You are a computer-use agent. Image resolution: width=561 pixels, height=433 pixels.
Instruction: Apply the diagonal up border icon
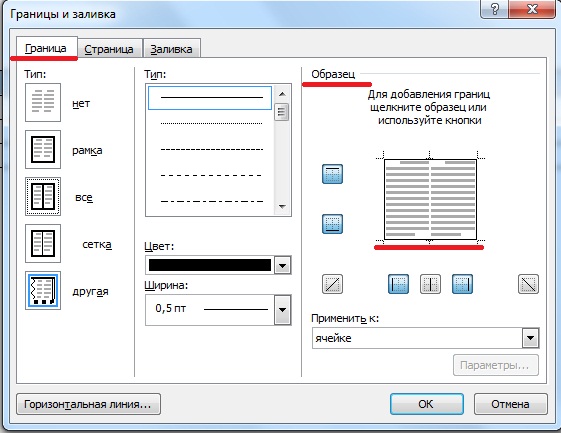tap(332, 284)
